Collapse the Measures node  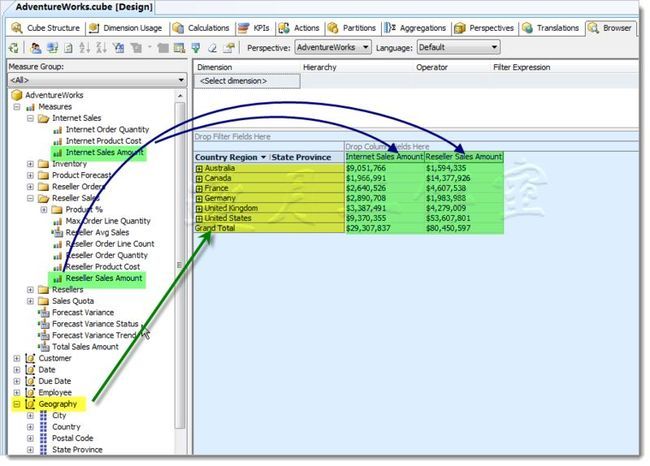[x=17, y=107]
